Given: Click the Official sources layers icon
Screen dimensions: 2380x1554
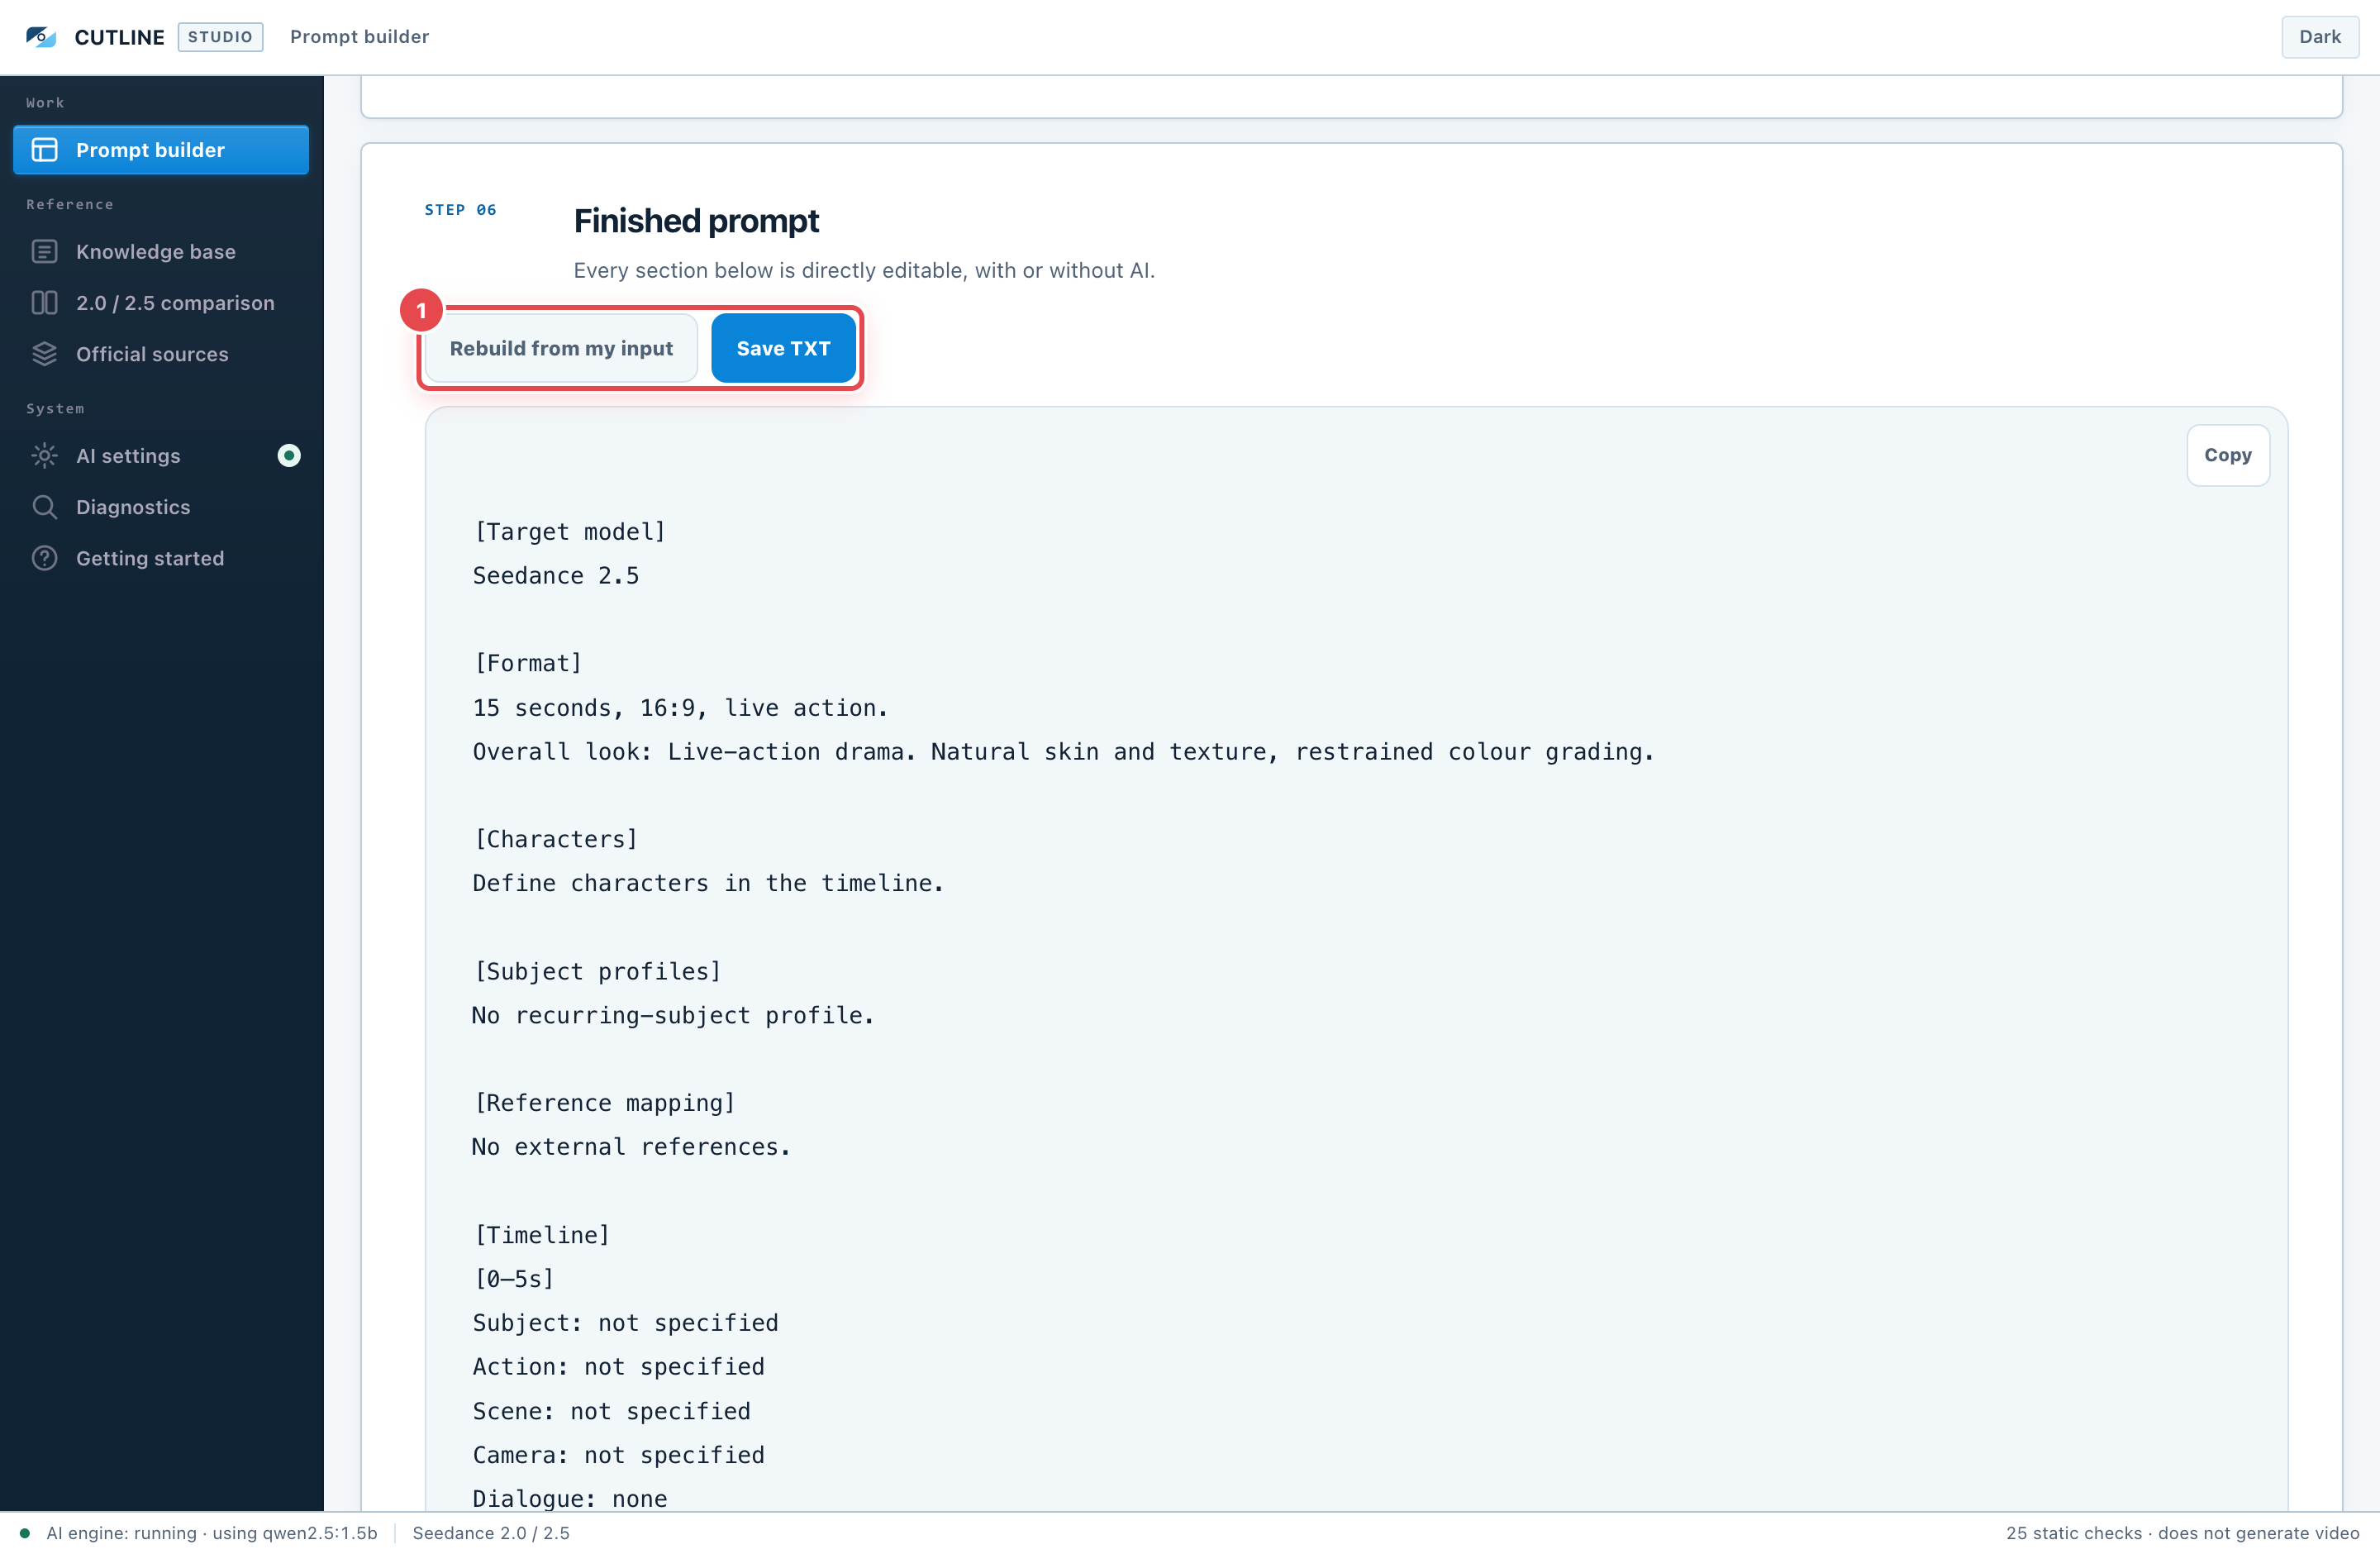Looking at the screenshot, I should click(x=44, y=354).
